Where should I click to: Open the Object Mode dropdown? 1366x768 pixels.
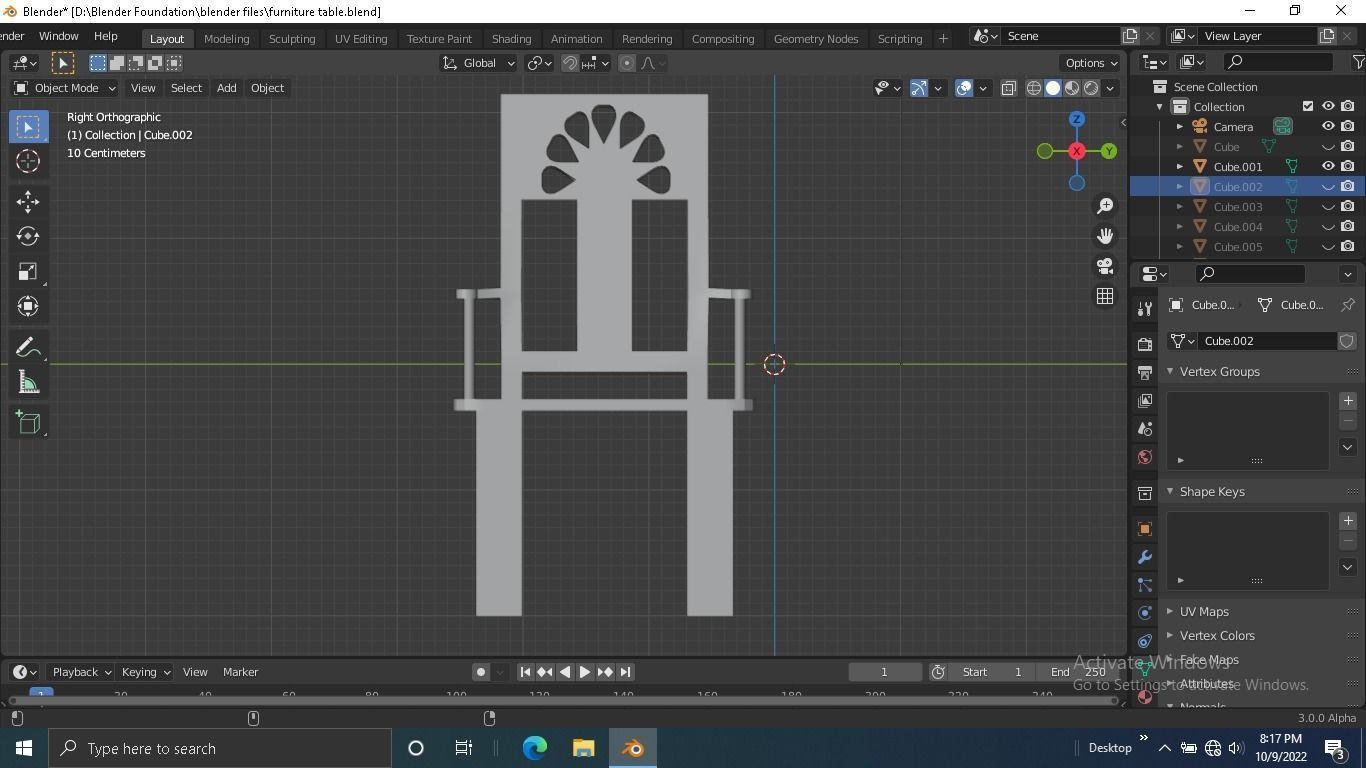pyautogui.click(x=65, y=88)
